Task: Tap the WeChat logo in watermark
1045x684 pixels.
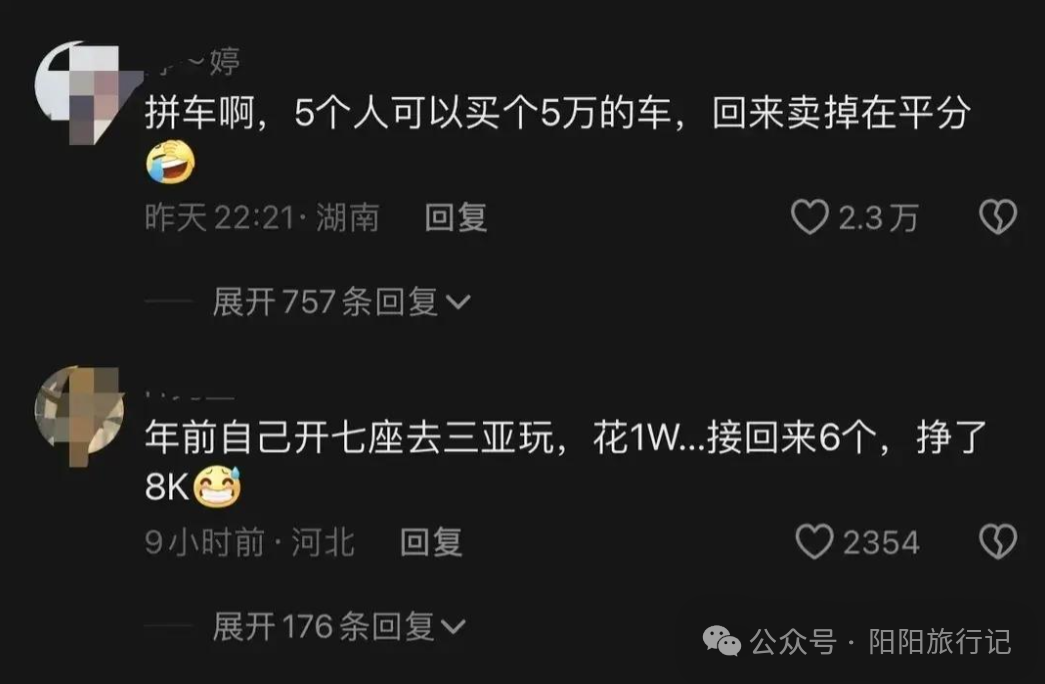Action: 722,641
